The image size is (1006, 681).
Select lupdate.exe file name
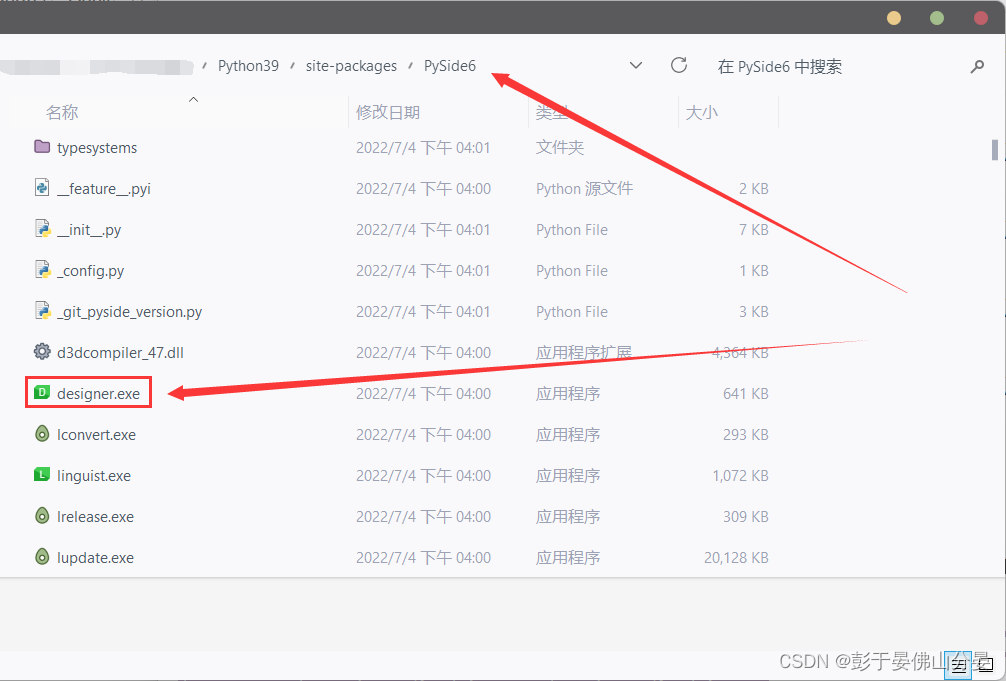[x=95, y=558]
